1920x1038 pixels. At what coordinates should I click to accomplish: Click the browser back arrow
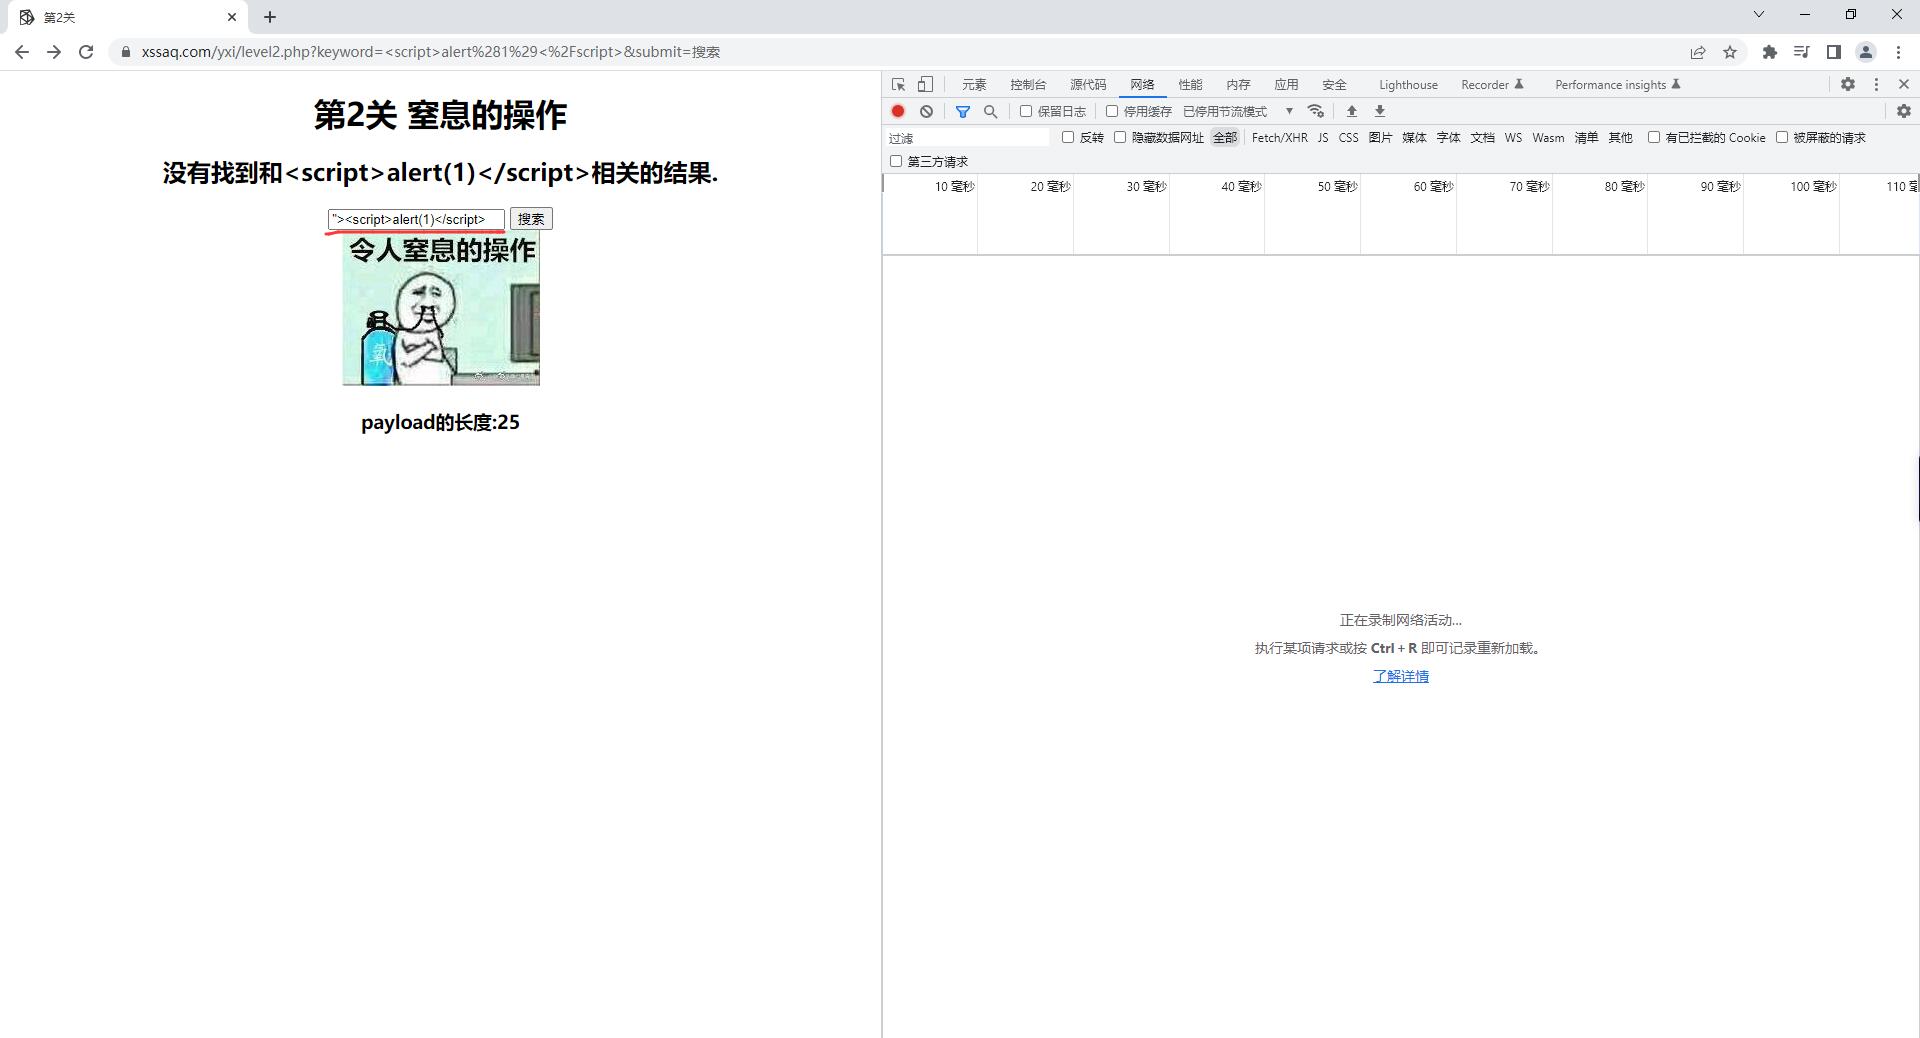click(x=22, y=52)
